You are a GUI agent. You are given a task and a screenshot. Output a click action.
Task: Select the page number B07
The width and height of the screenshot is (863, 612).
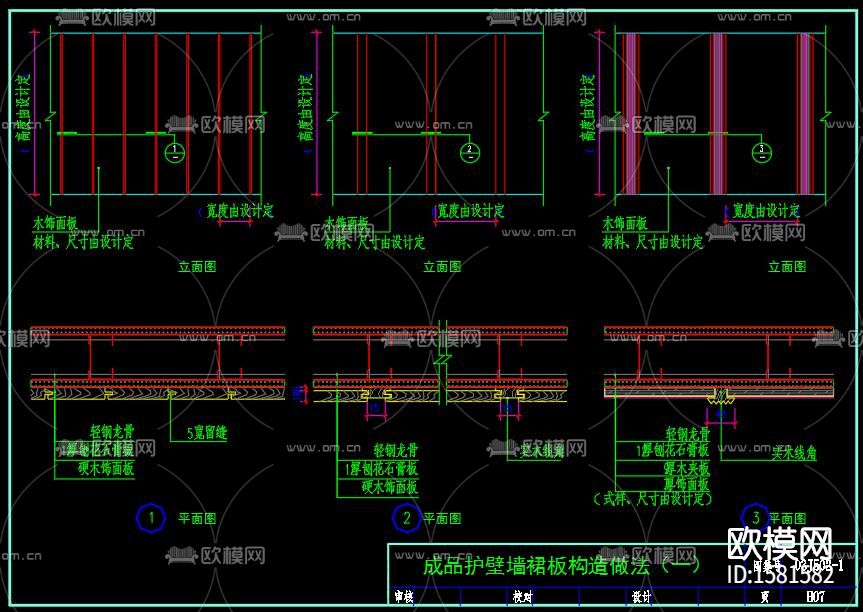(816, 596)
